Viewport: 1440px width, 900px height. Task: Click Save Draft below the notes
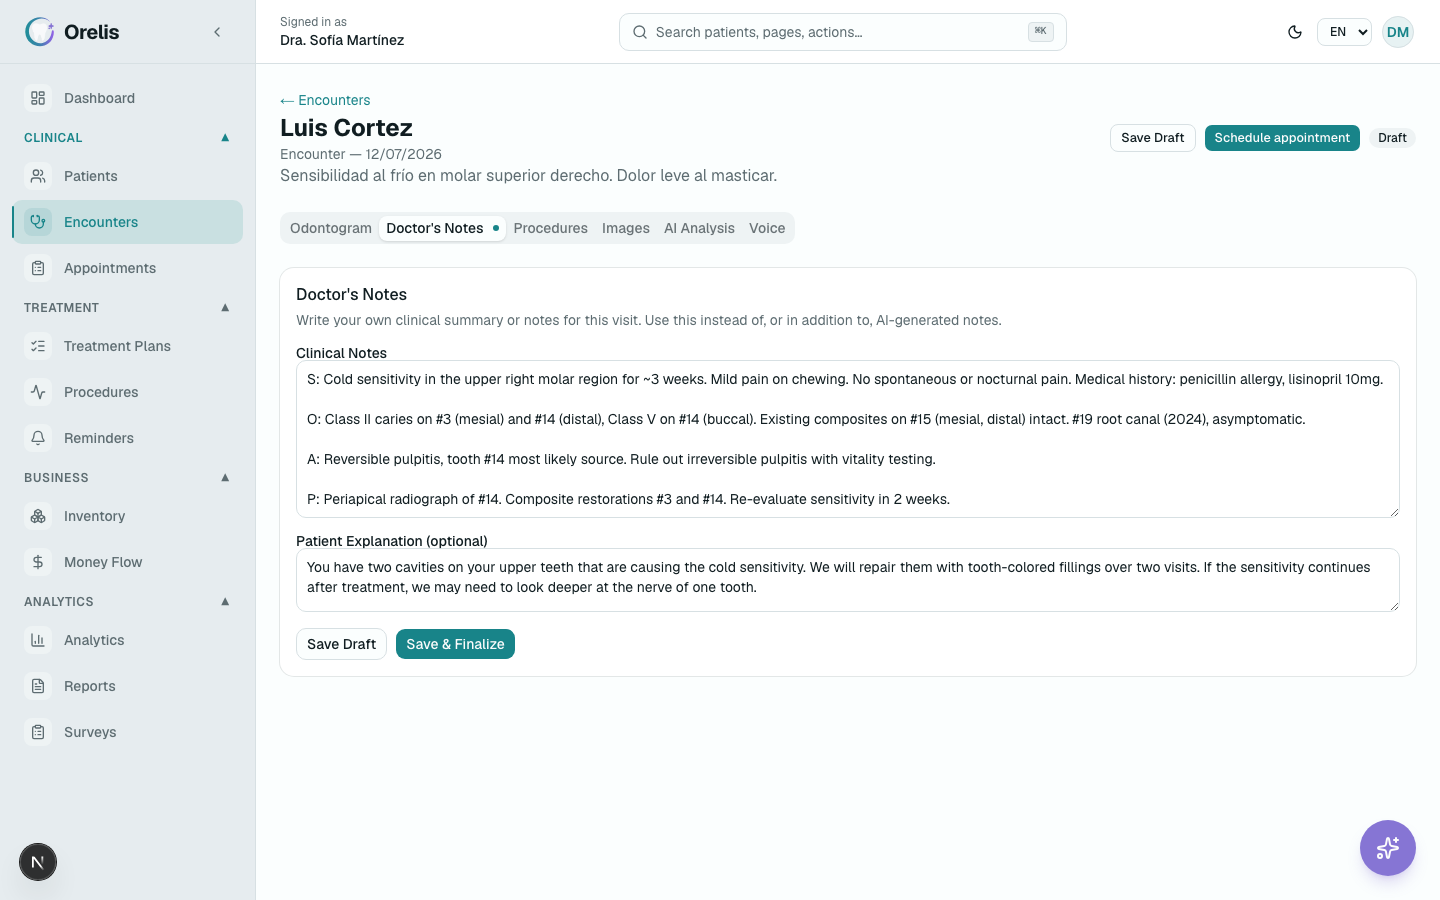coord(341,644)
